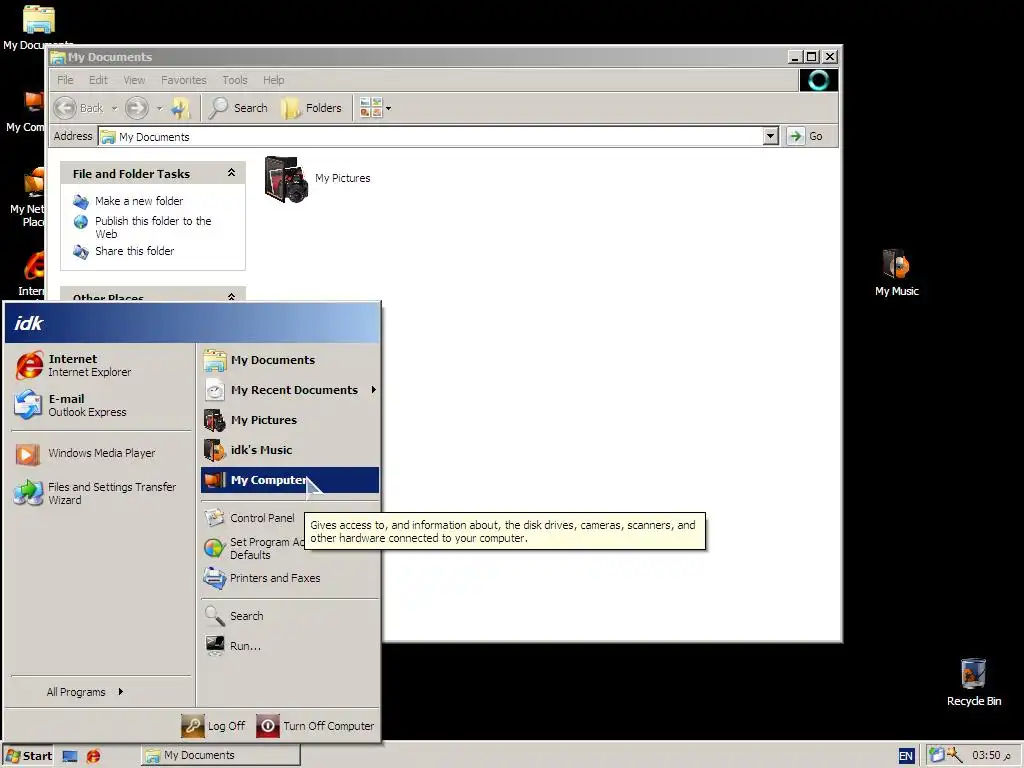Click EN language indicator in tray
The image size is (1024, 768).
point(906,756)
